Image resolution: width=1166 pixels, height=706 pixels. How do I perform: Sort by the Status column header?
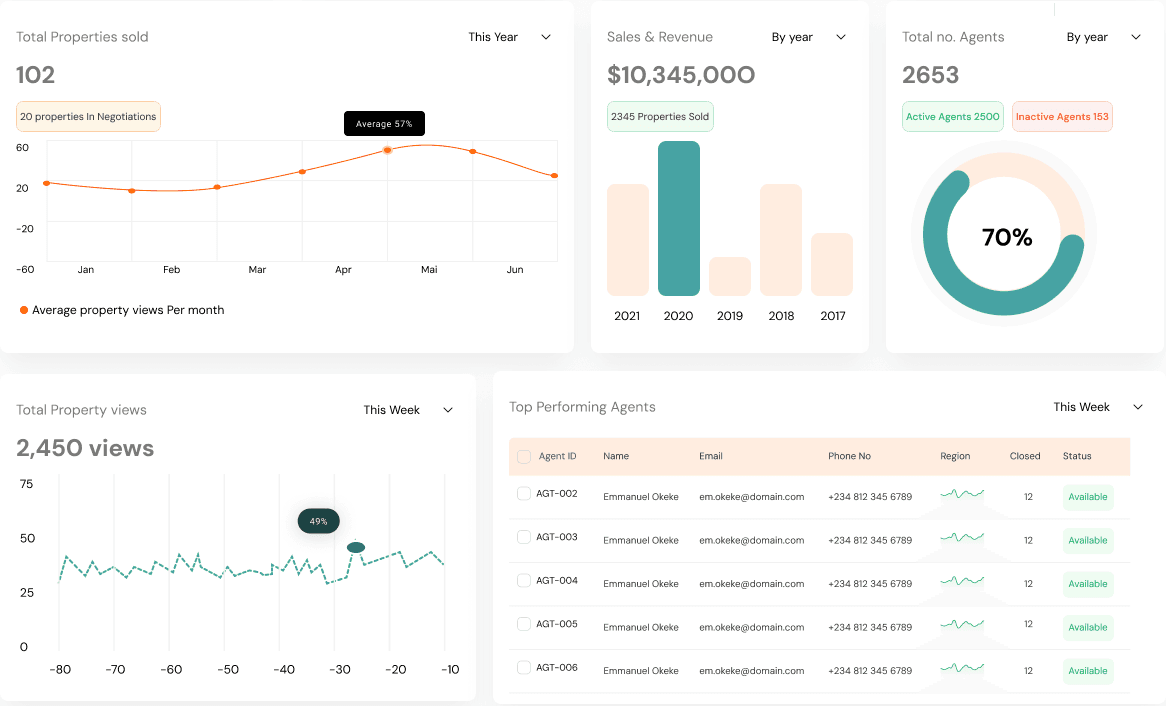(1077, 456)
